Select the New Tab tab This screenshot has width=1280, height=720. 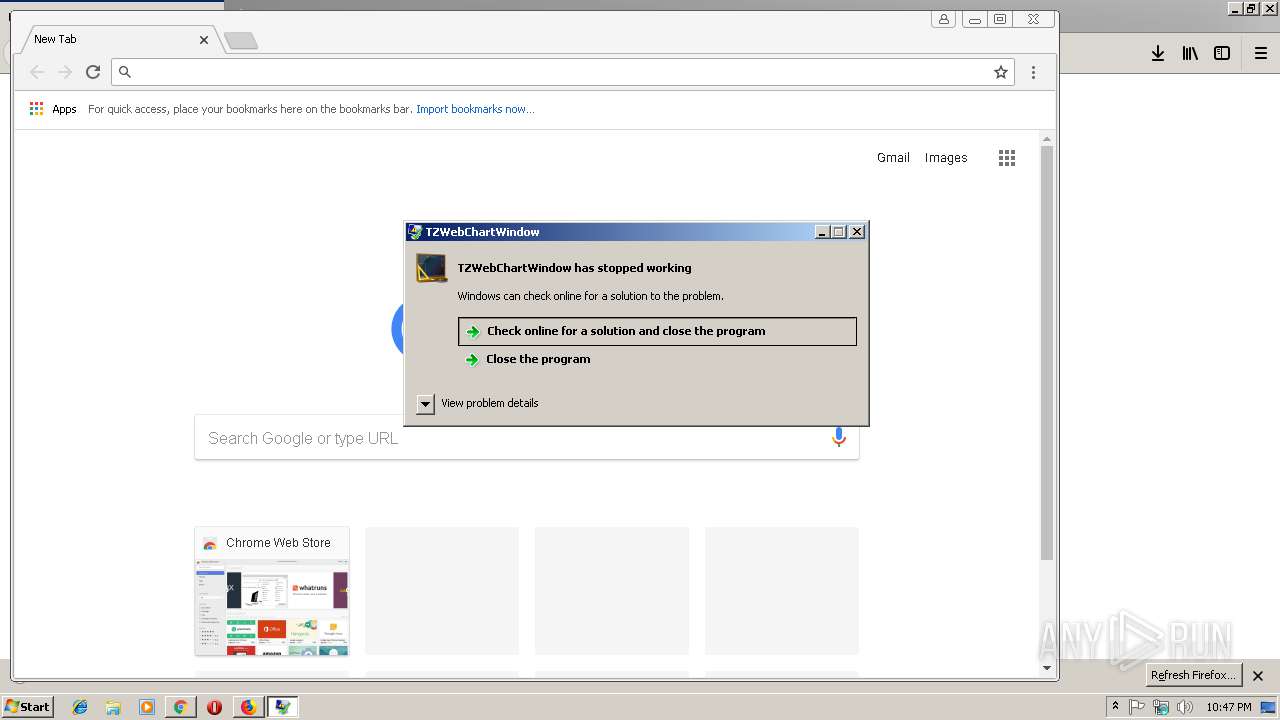[x=117, y=39]
